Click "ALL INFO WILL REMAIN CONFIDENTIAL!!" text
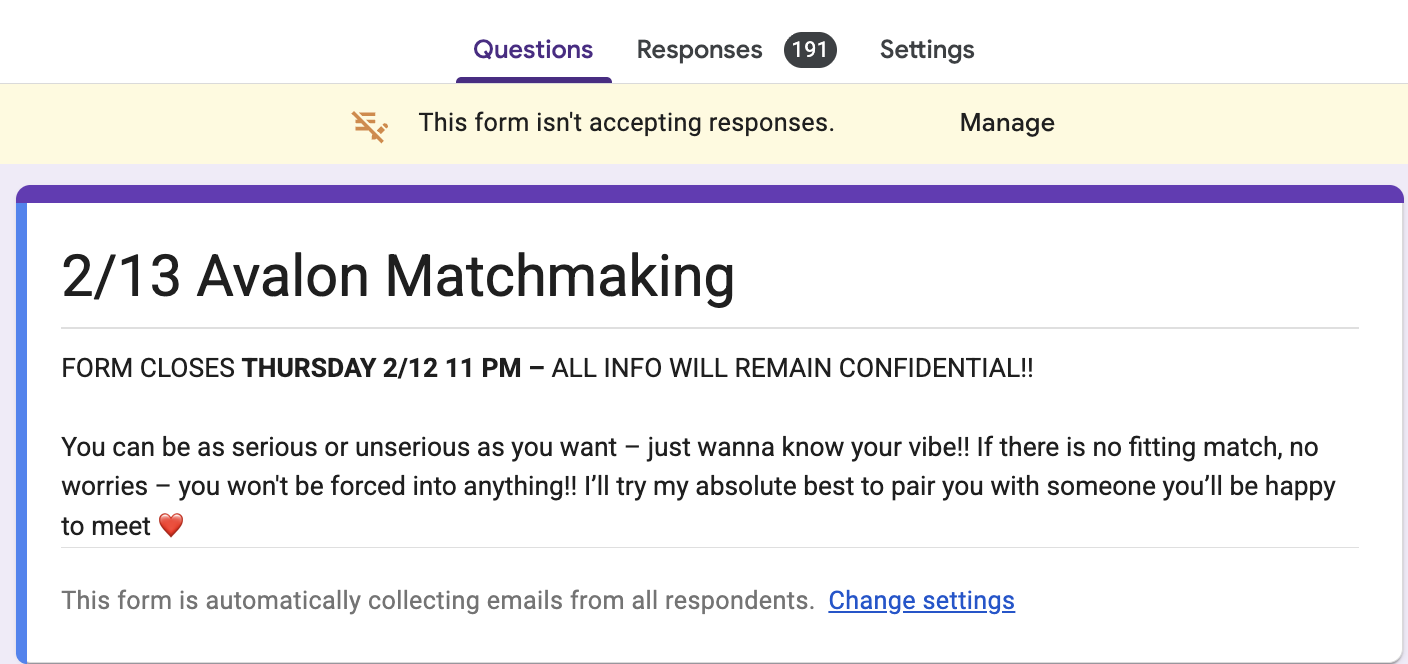Viewport: 1408px width, 664px height. coord(792,369)
